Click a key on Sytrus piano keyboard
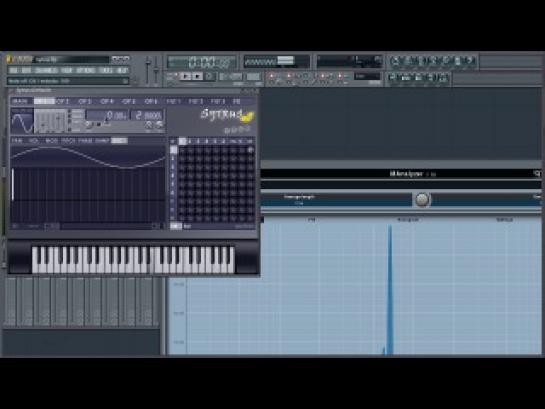Viewport: 545px width, 409px height. coord(133,260)
